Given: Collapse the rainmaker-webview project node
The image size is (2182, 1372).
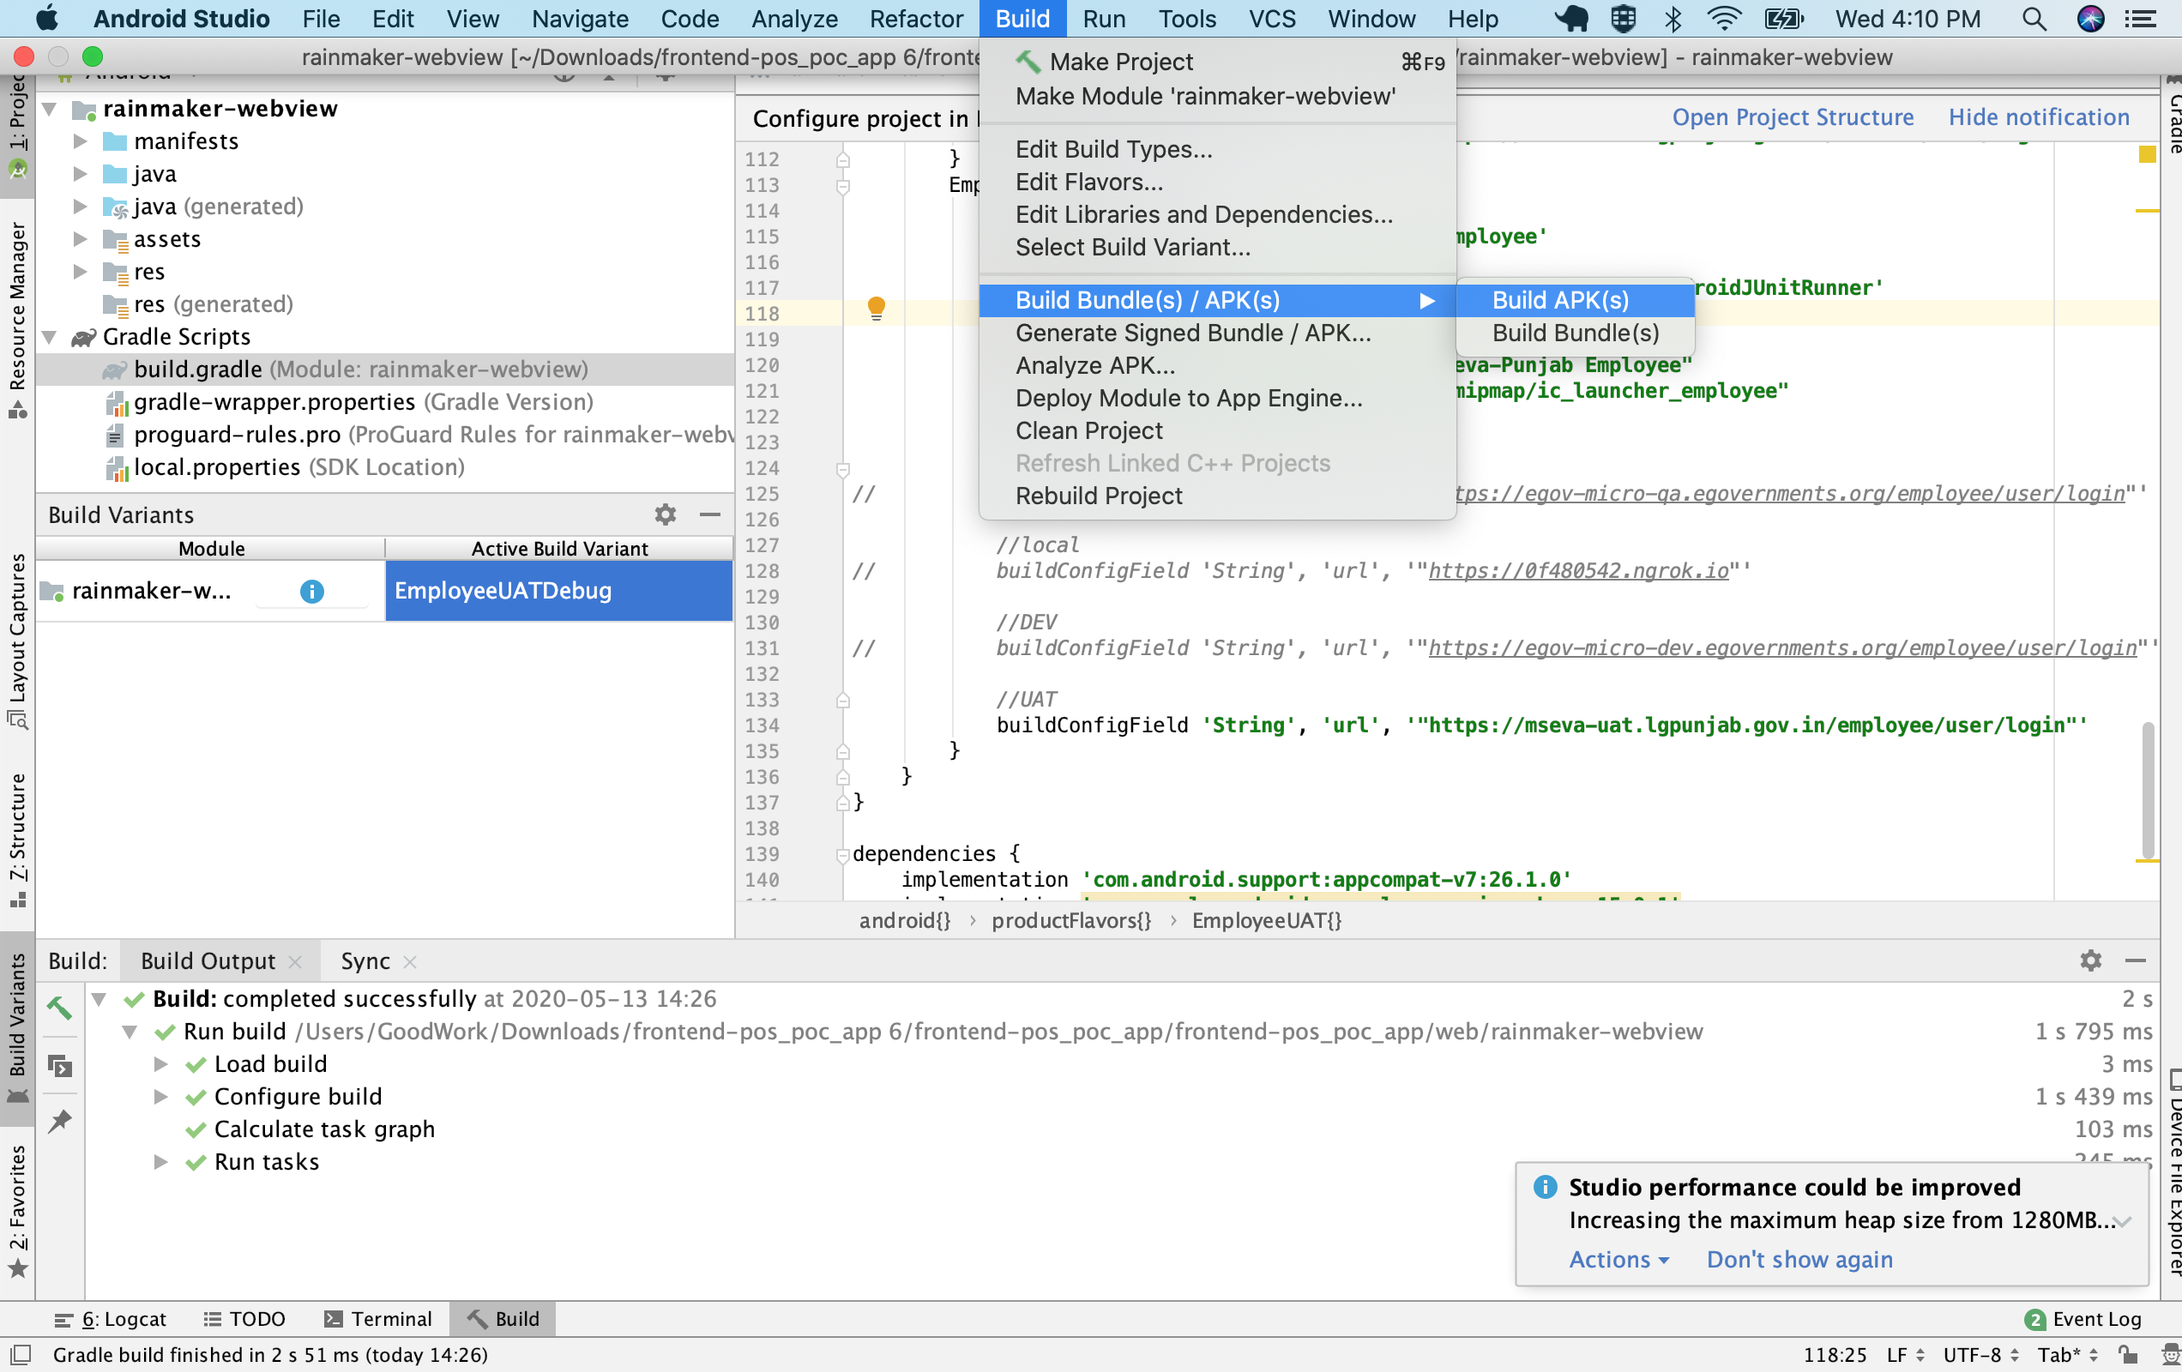Looking at the screenshot, I should tap(50, 108).
